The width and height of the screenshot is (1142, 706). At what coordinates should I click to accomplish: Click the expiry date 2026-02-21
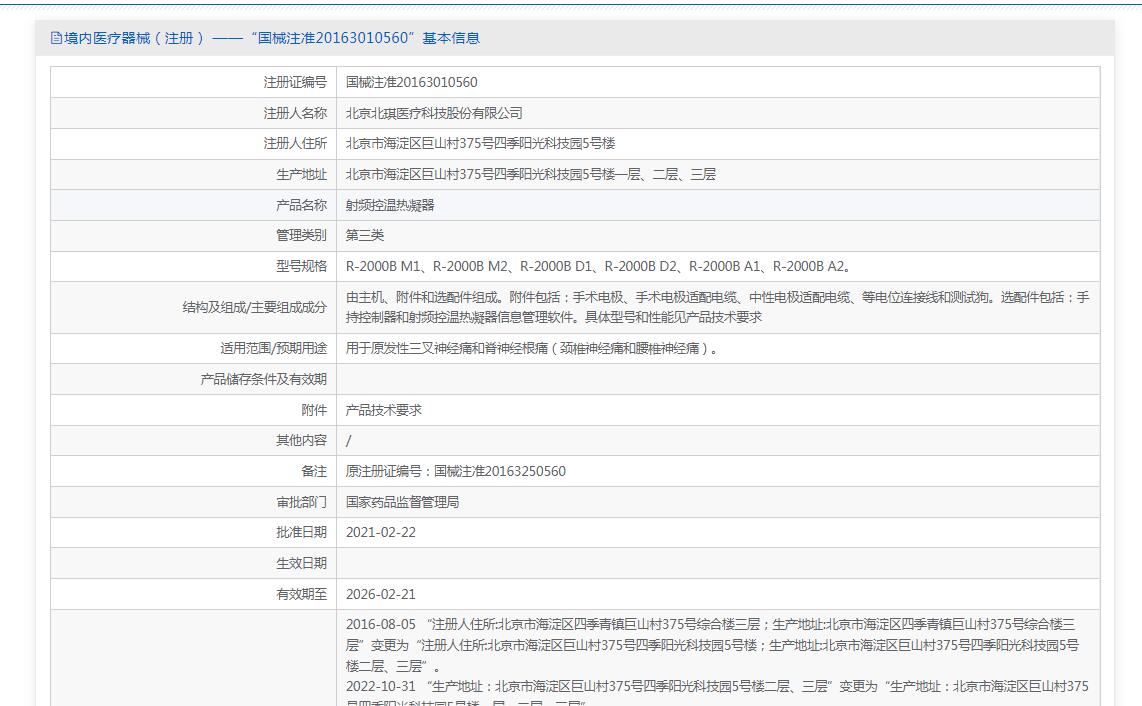pyautogui.click(x=380, y=594)
